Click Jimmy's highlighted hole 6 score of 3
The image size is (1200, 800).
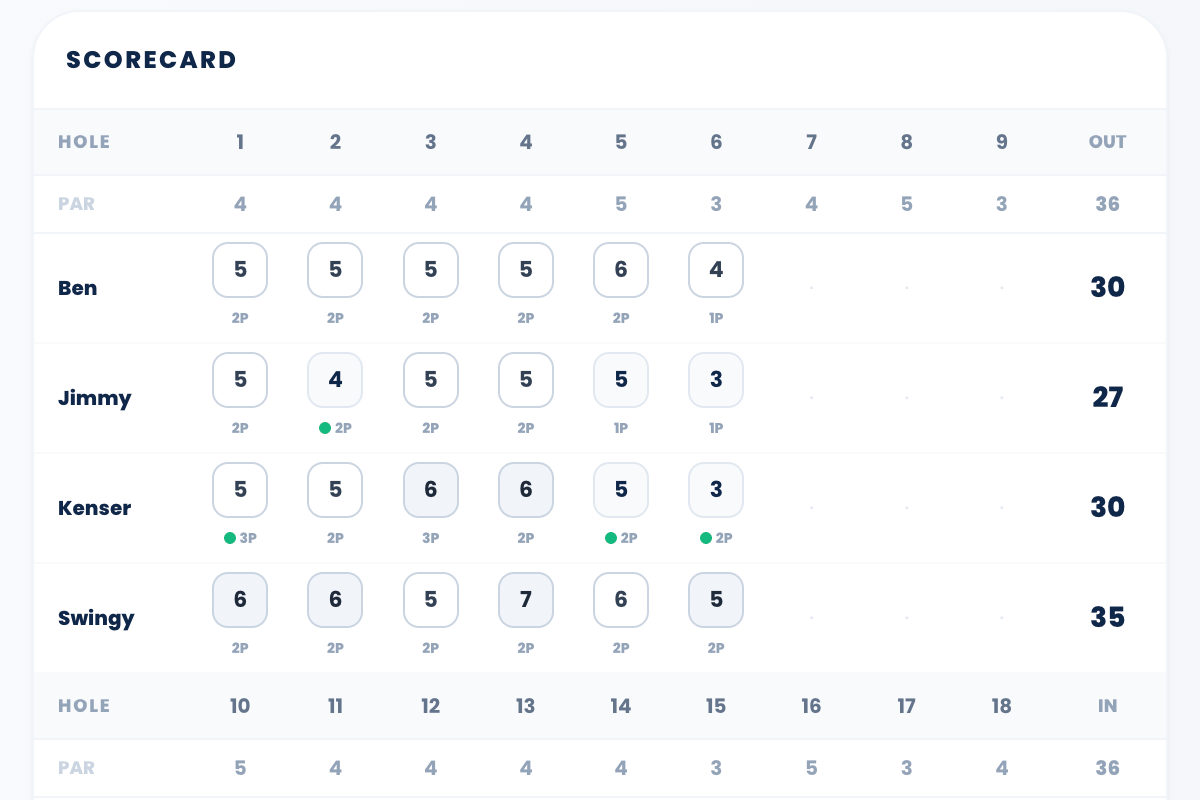click(716, 380)
